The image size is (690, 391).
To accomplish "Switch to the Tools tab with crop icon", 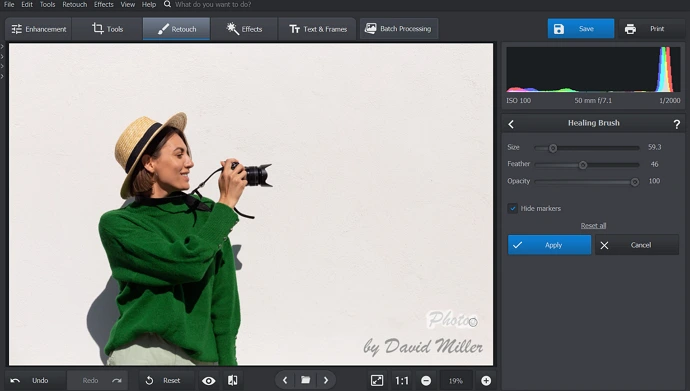I will [107, 29].
